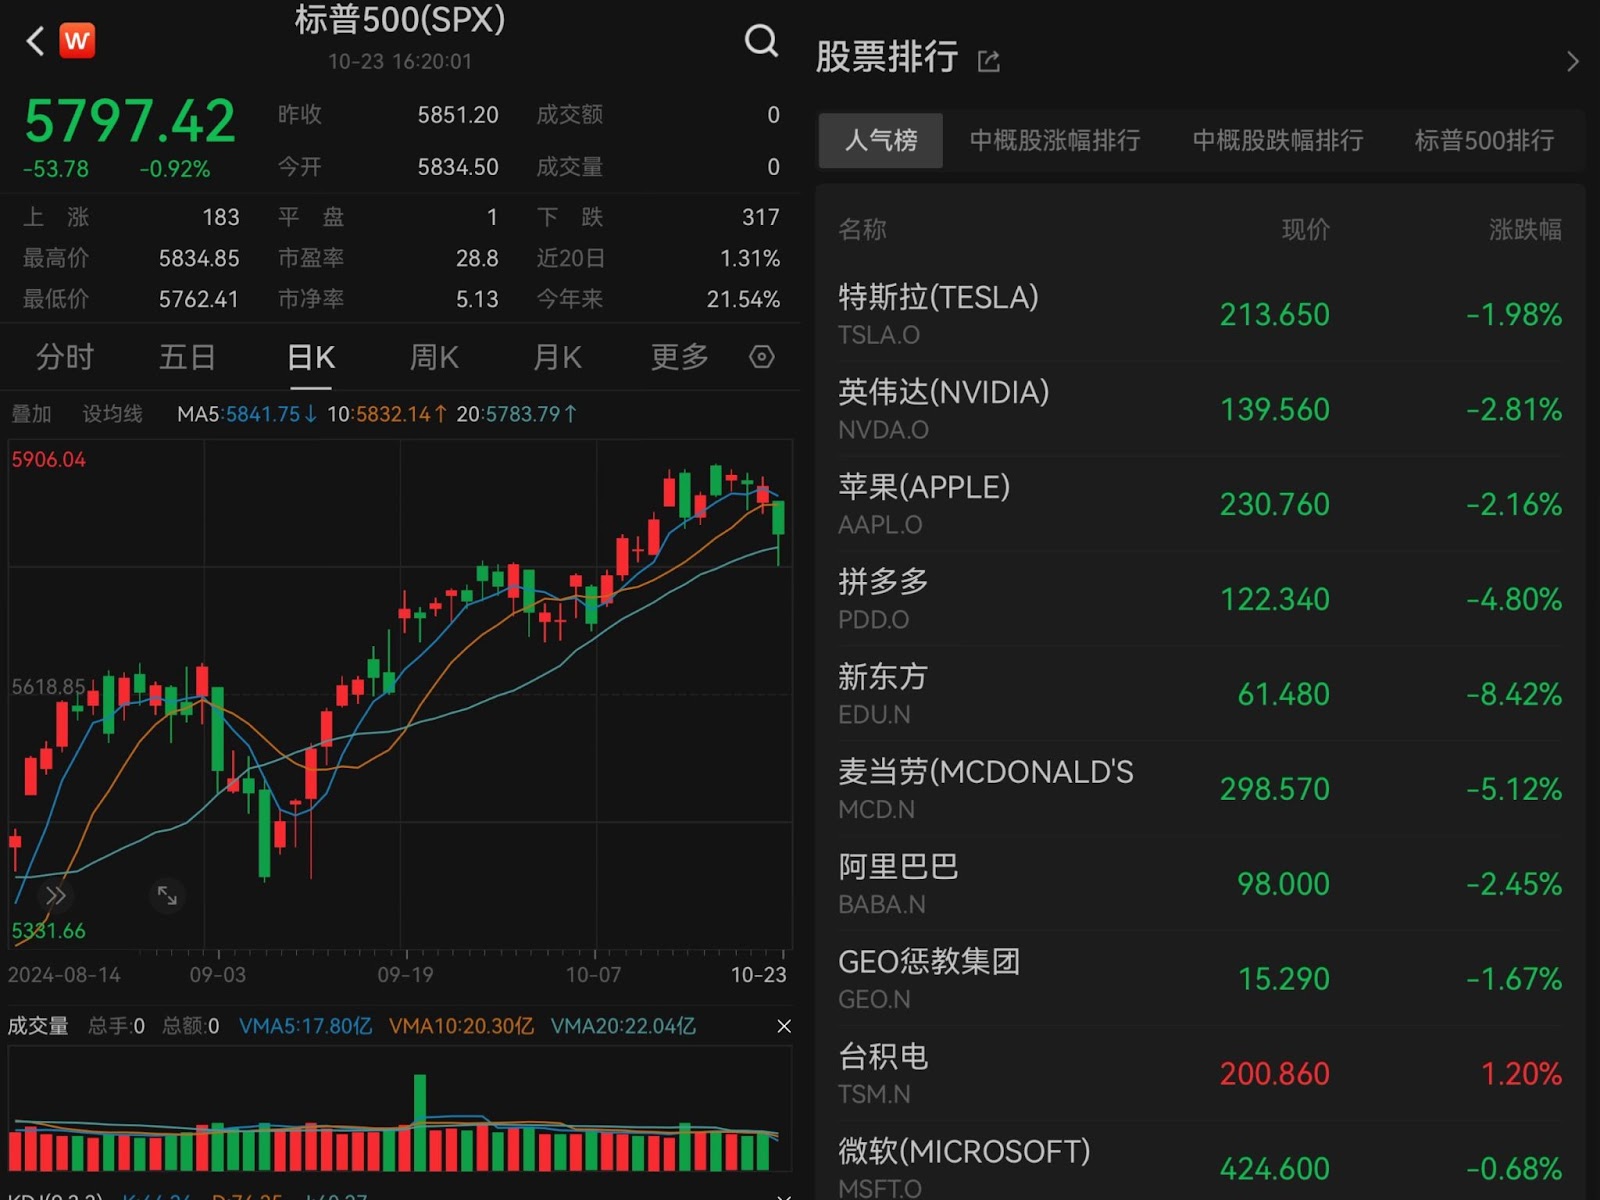Tap the 10-23 date axis label
This screenshot has height=1200, width=1600.
(x=759, y=975)
